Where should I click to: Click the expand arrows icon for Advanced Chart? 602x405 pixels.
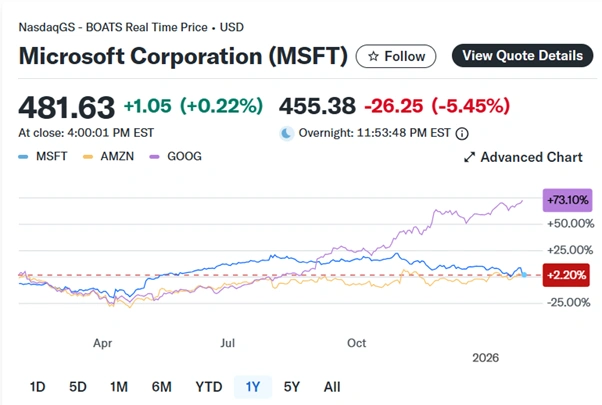click(x=470, y=157)
